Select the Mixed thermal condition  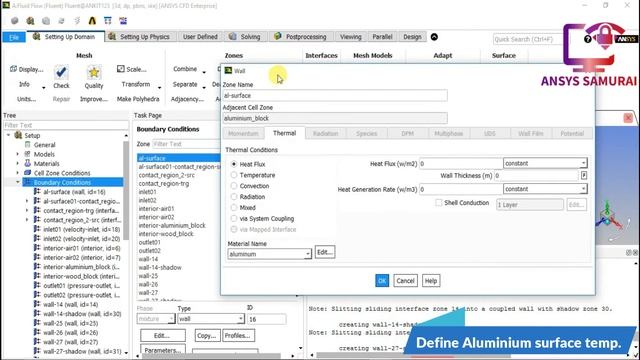pos(233,208)
